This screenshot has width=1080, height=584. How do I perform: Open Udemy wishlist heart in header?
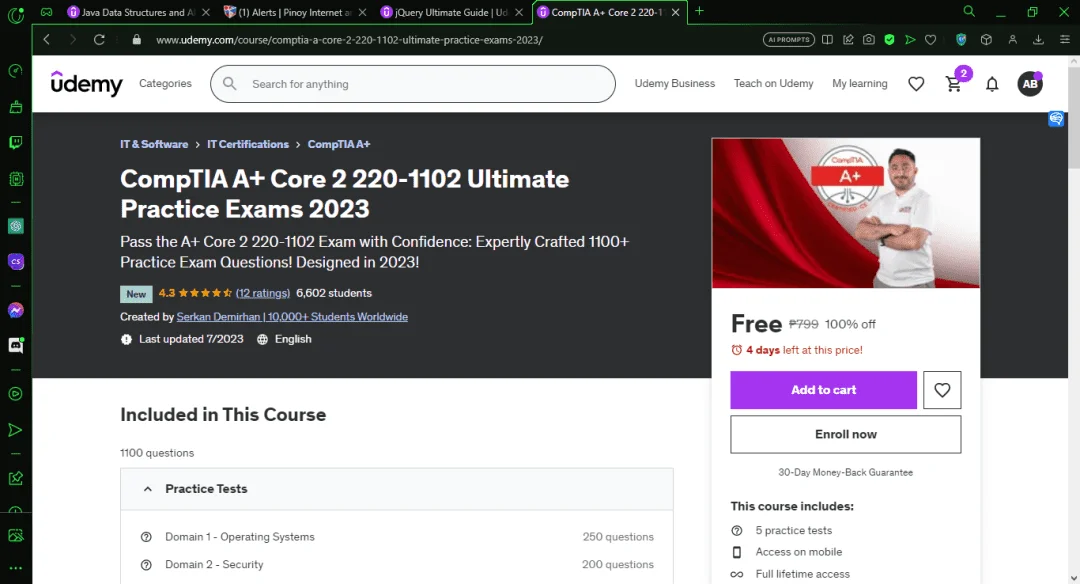(916, 84)
